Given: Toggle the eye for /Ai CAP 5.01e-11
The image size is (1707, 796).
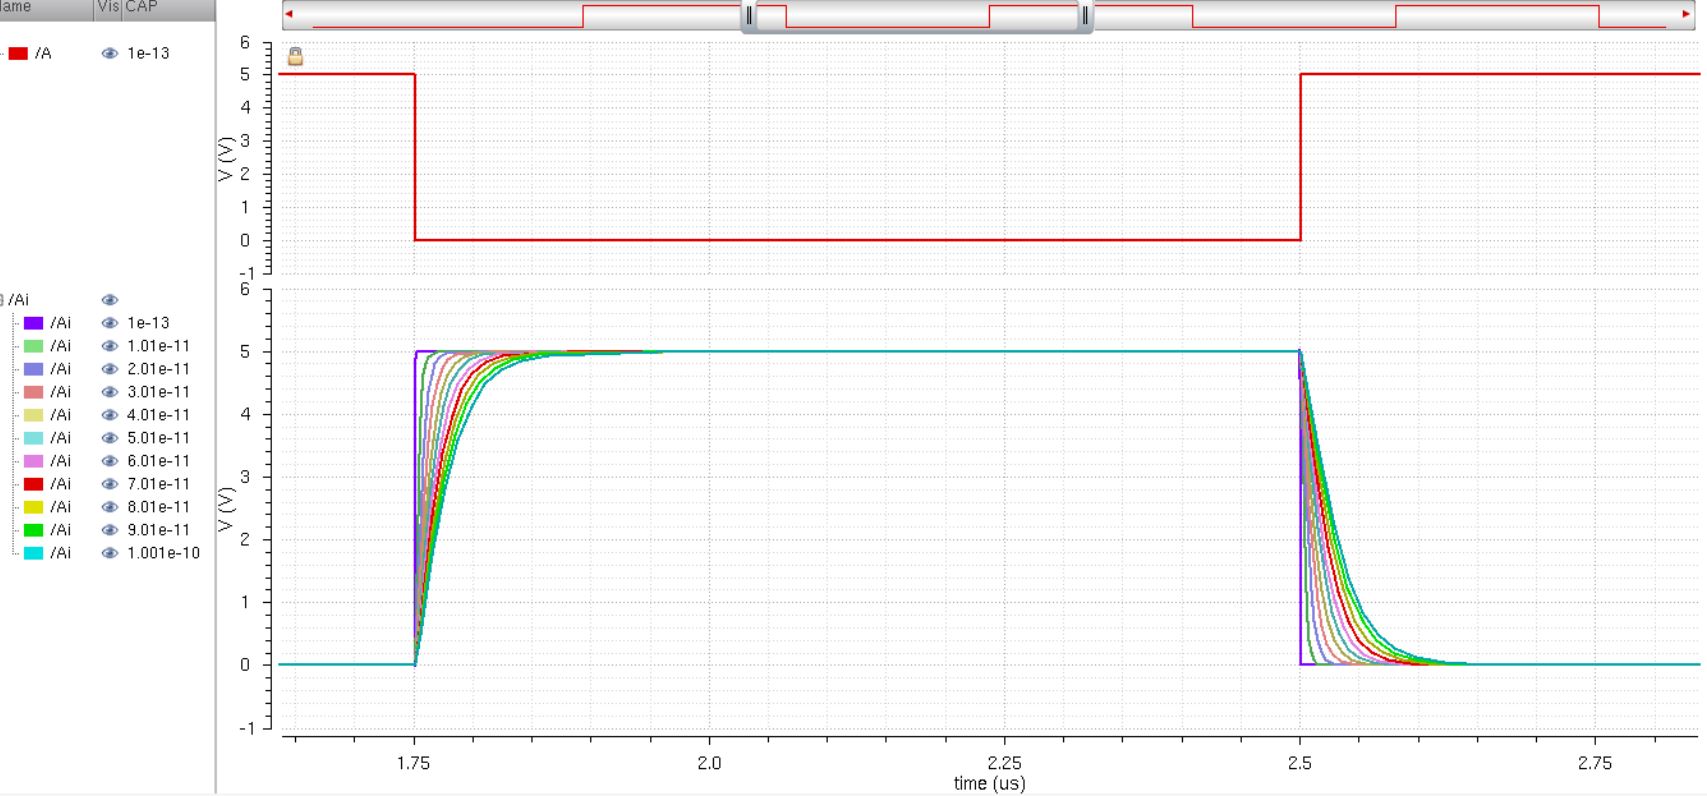Looking at the screenshot, I should 109,438.
